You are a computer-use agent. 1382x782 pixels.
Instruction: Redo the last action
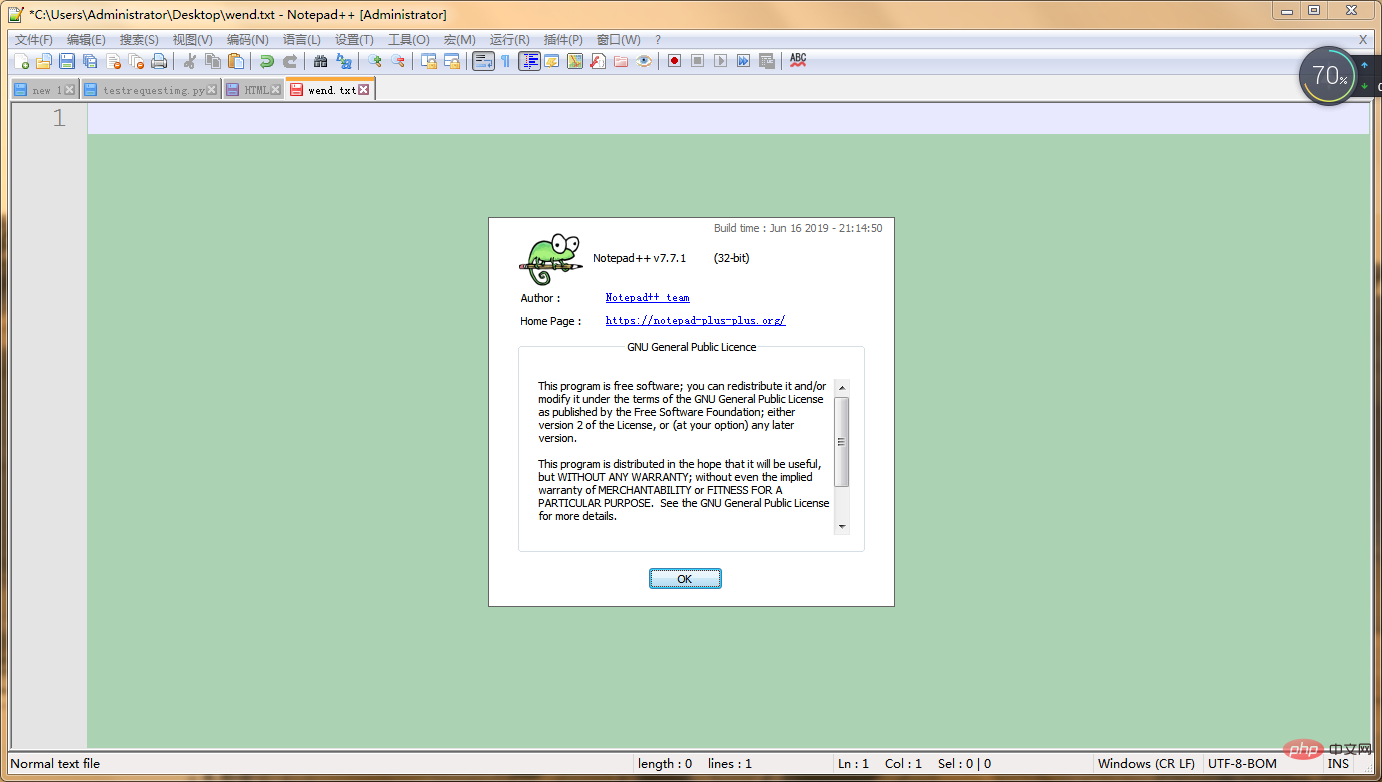[x=290, y=61]
